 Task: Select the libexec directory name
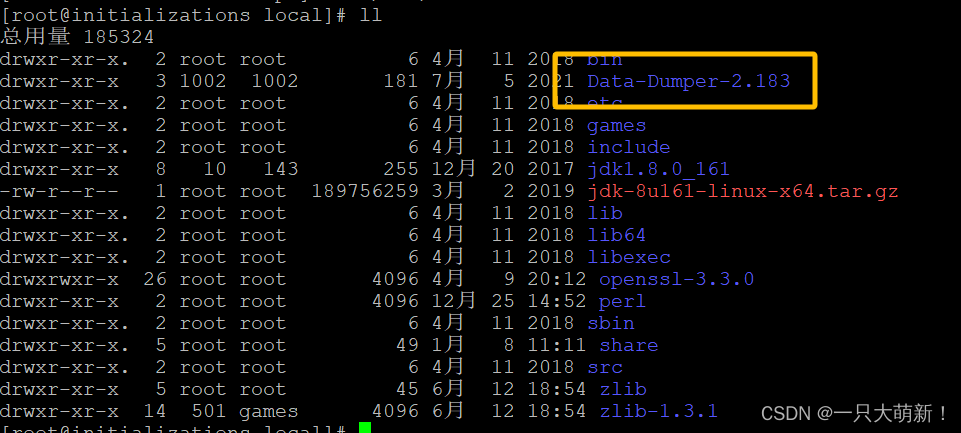point(629,257)
